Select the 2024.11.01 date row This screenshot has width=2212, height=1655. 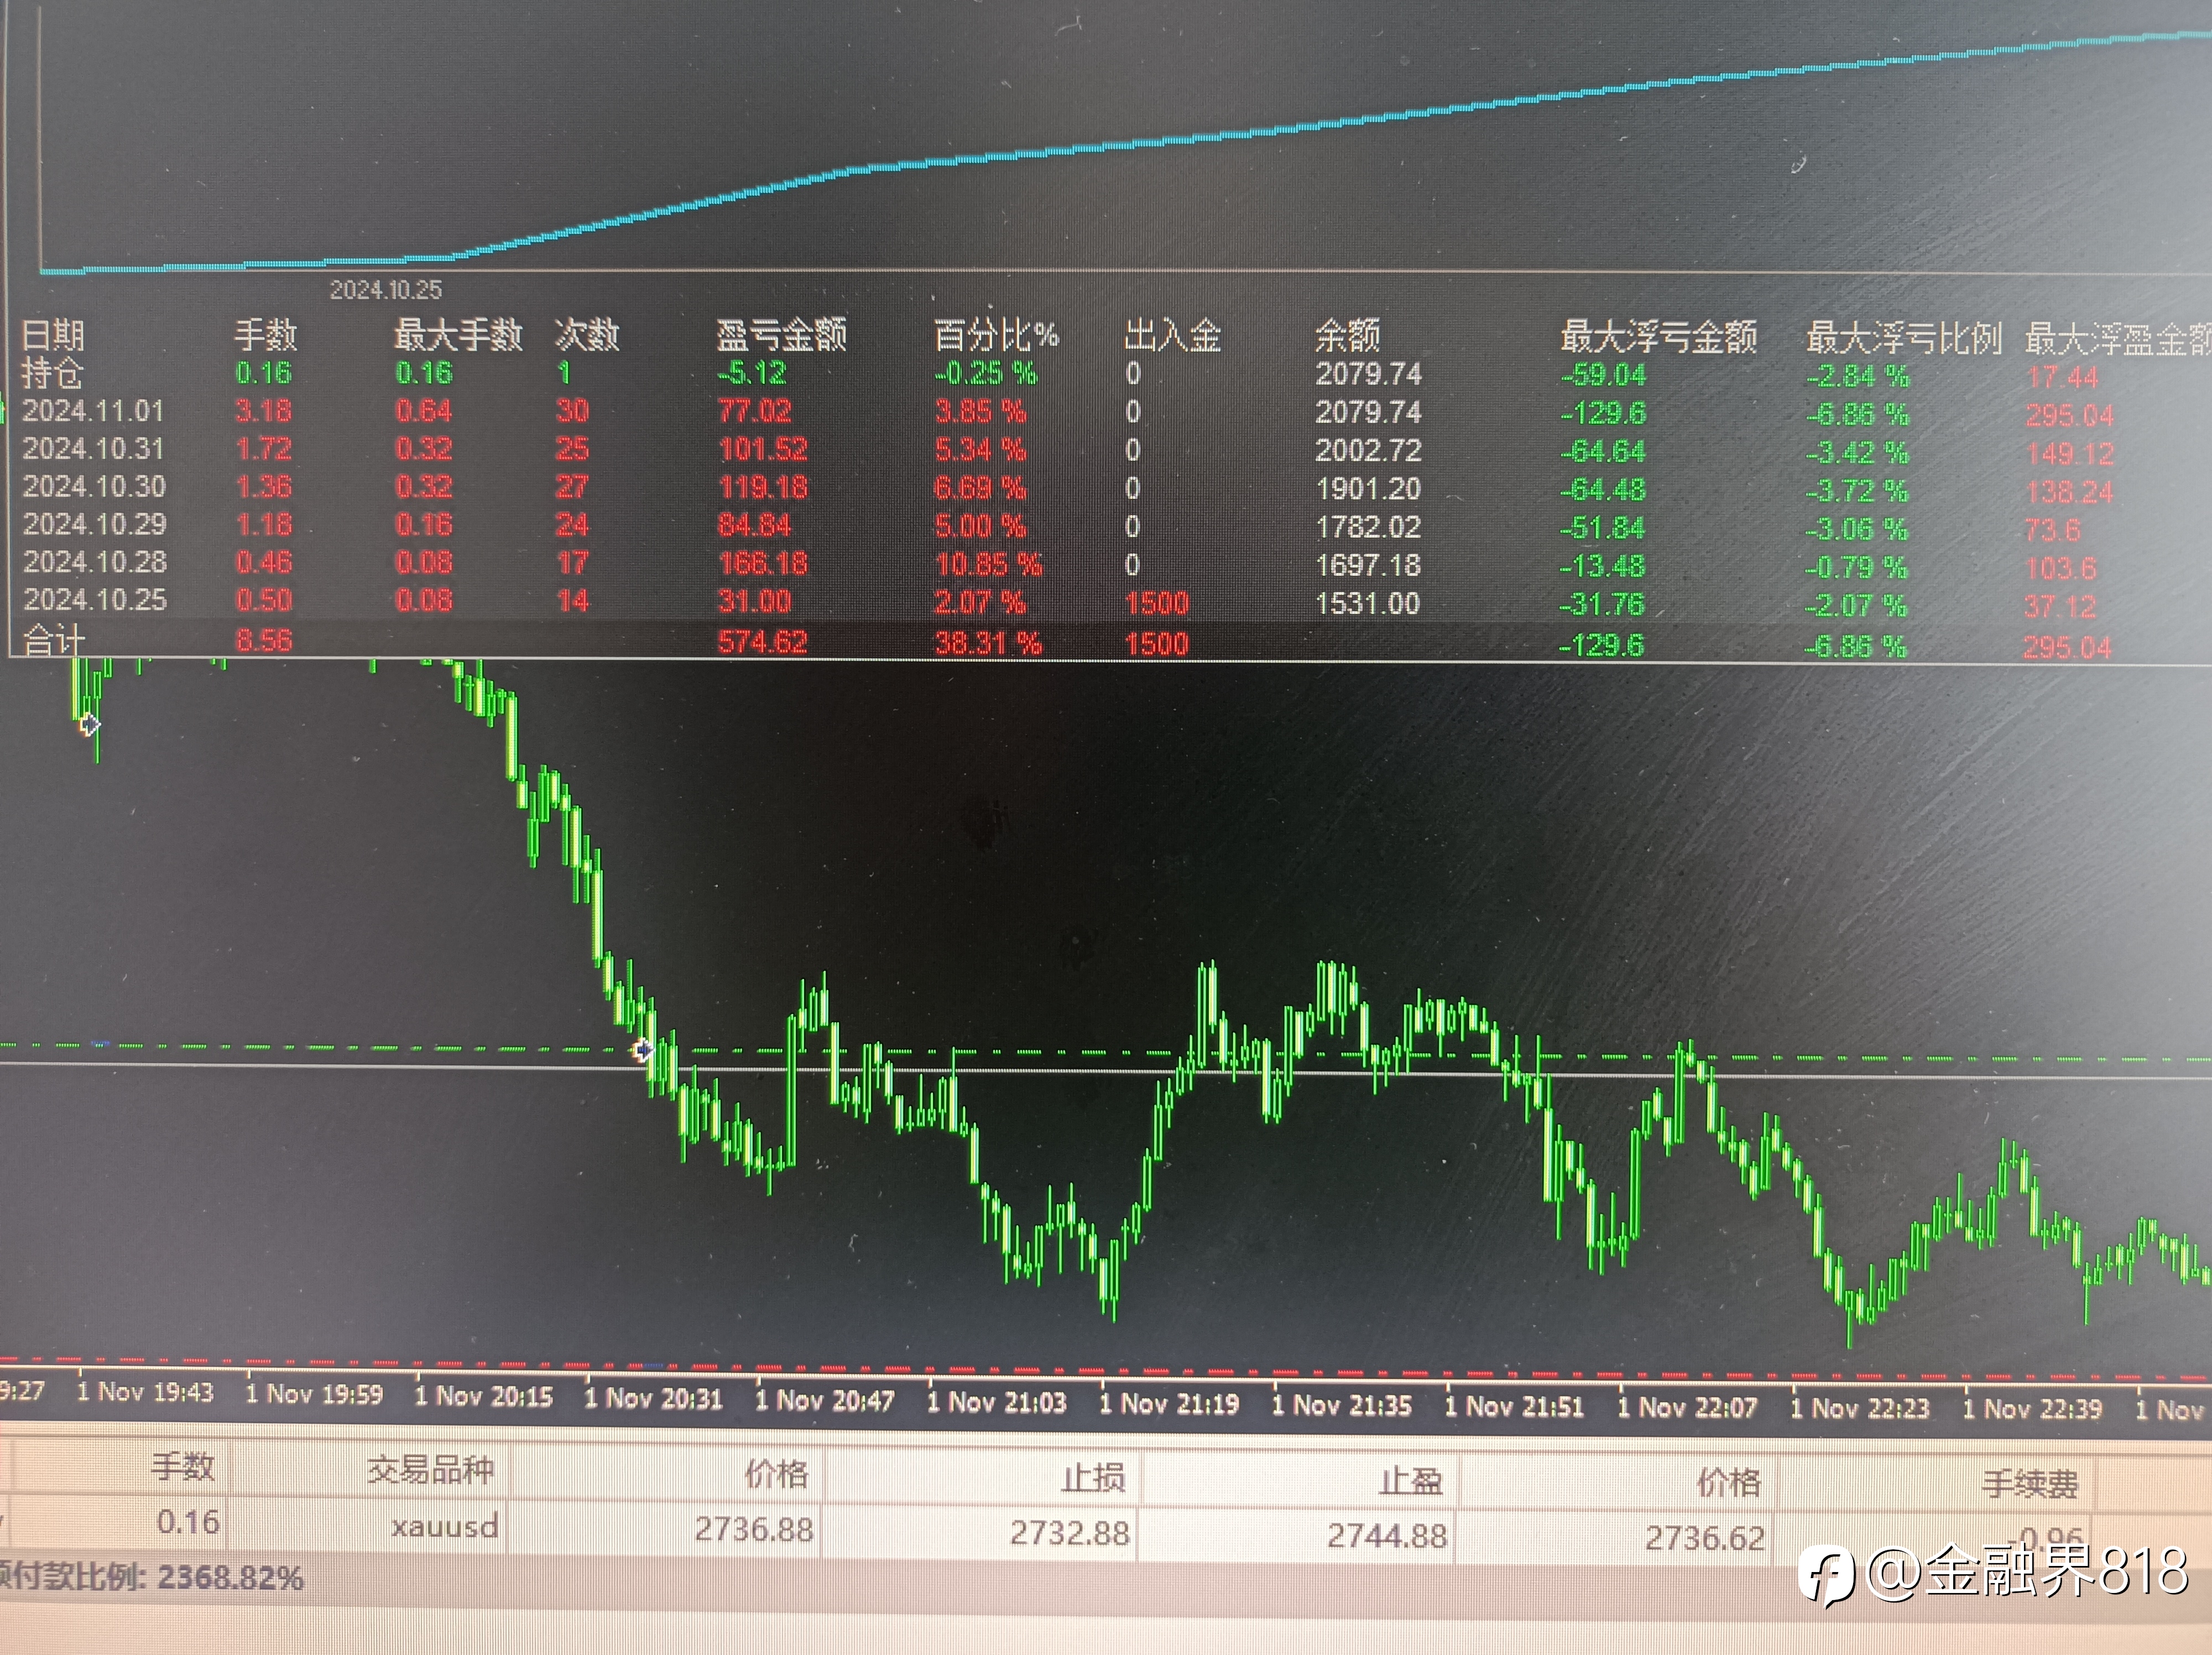point(93,411)
